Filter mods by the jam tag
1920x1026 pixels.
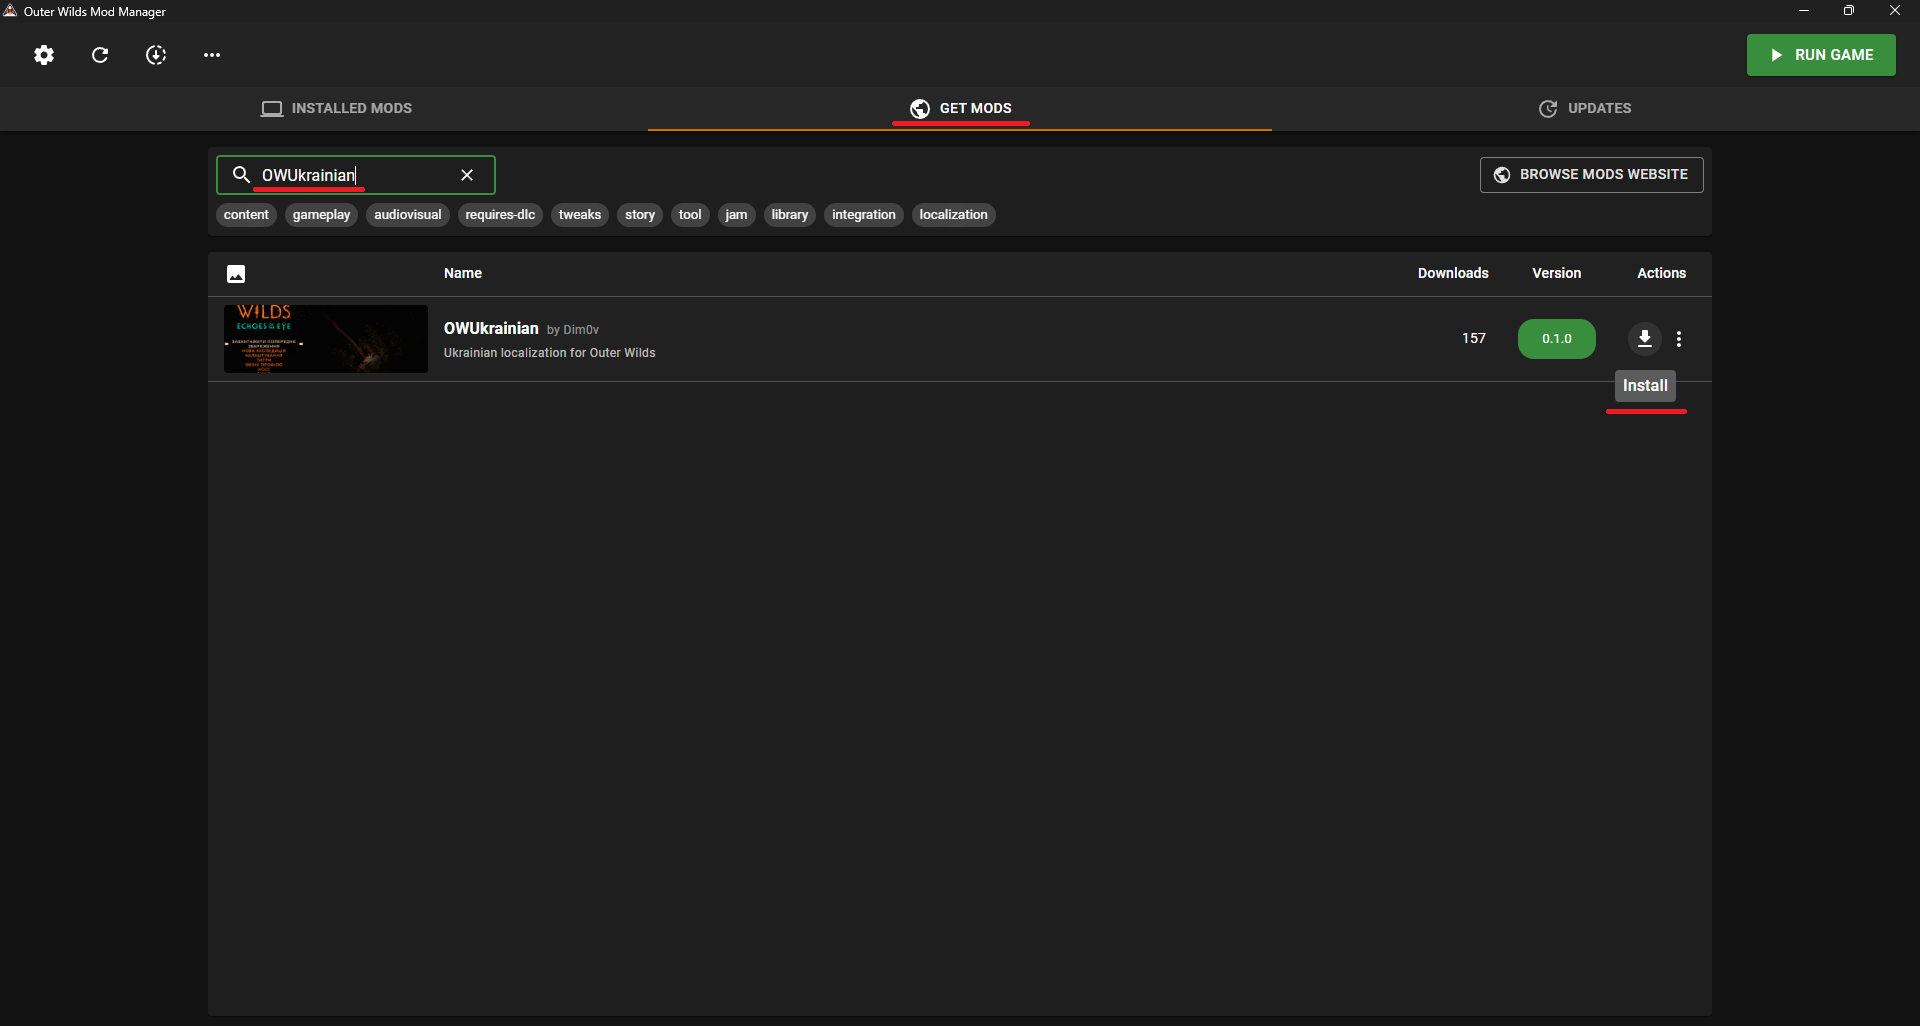click(x=736, y=215)
